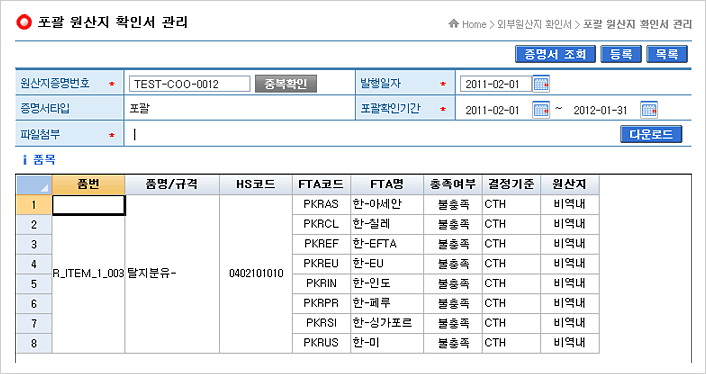Select row header 6 in grid

pyautogui.click(x=34, y=304)
